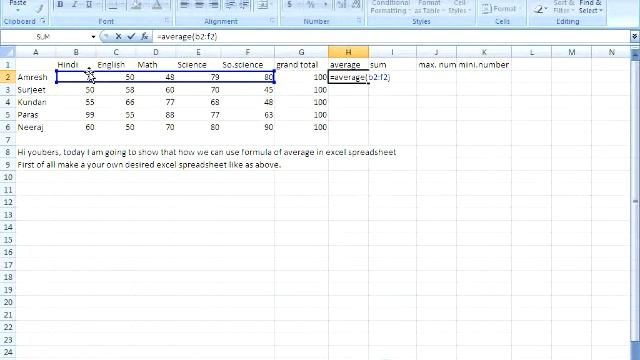This screenshot has width=640, height=360.
Task: Click the 'Surjeet' name cell
Action: (x=36, y=89)
